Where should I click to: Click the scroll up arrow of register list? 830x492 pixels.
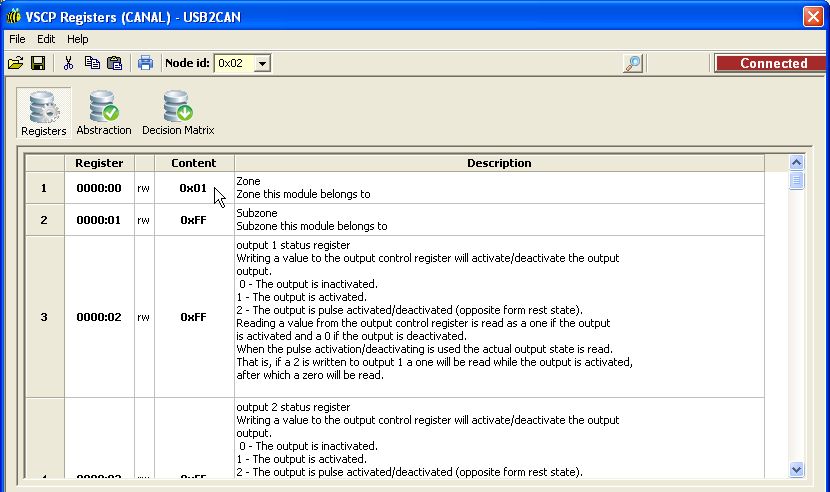796,162
